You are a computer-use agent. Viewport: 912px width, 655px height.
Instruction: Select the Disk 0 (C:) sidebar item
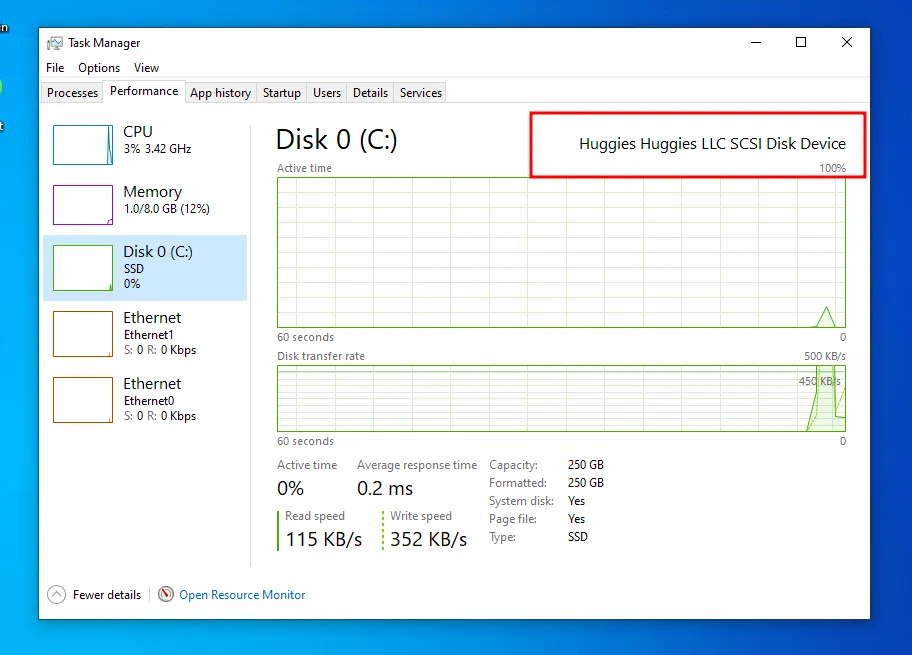pyautogui.click(x=145, y=267)
